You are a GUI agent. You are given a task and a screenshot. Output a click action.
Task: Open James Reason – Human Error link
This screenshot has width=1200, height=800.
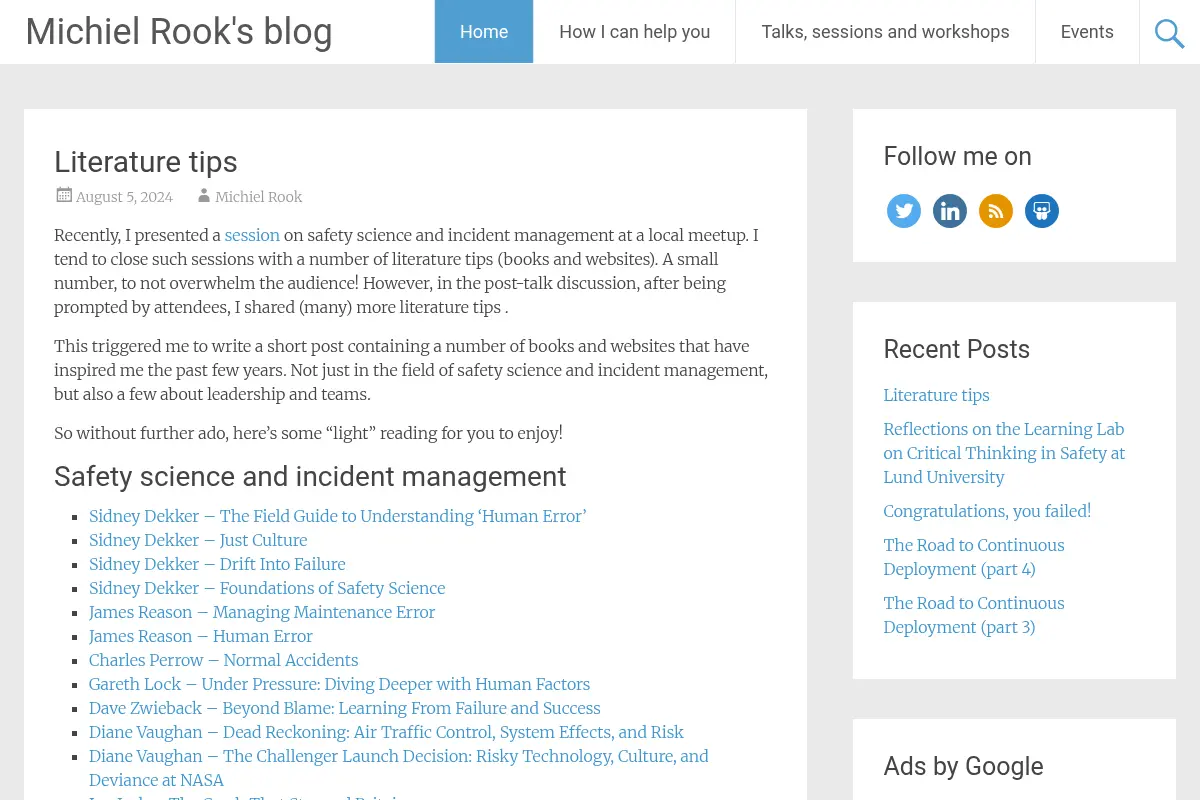201,636
